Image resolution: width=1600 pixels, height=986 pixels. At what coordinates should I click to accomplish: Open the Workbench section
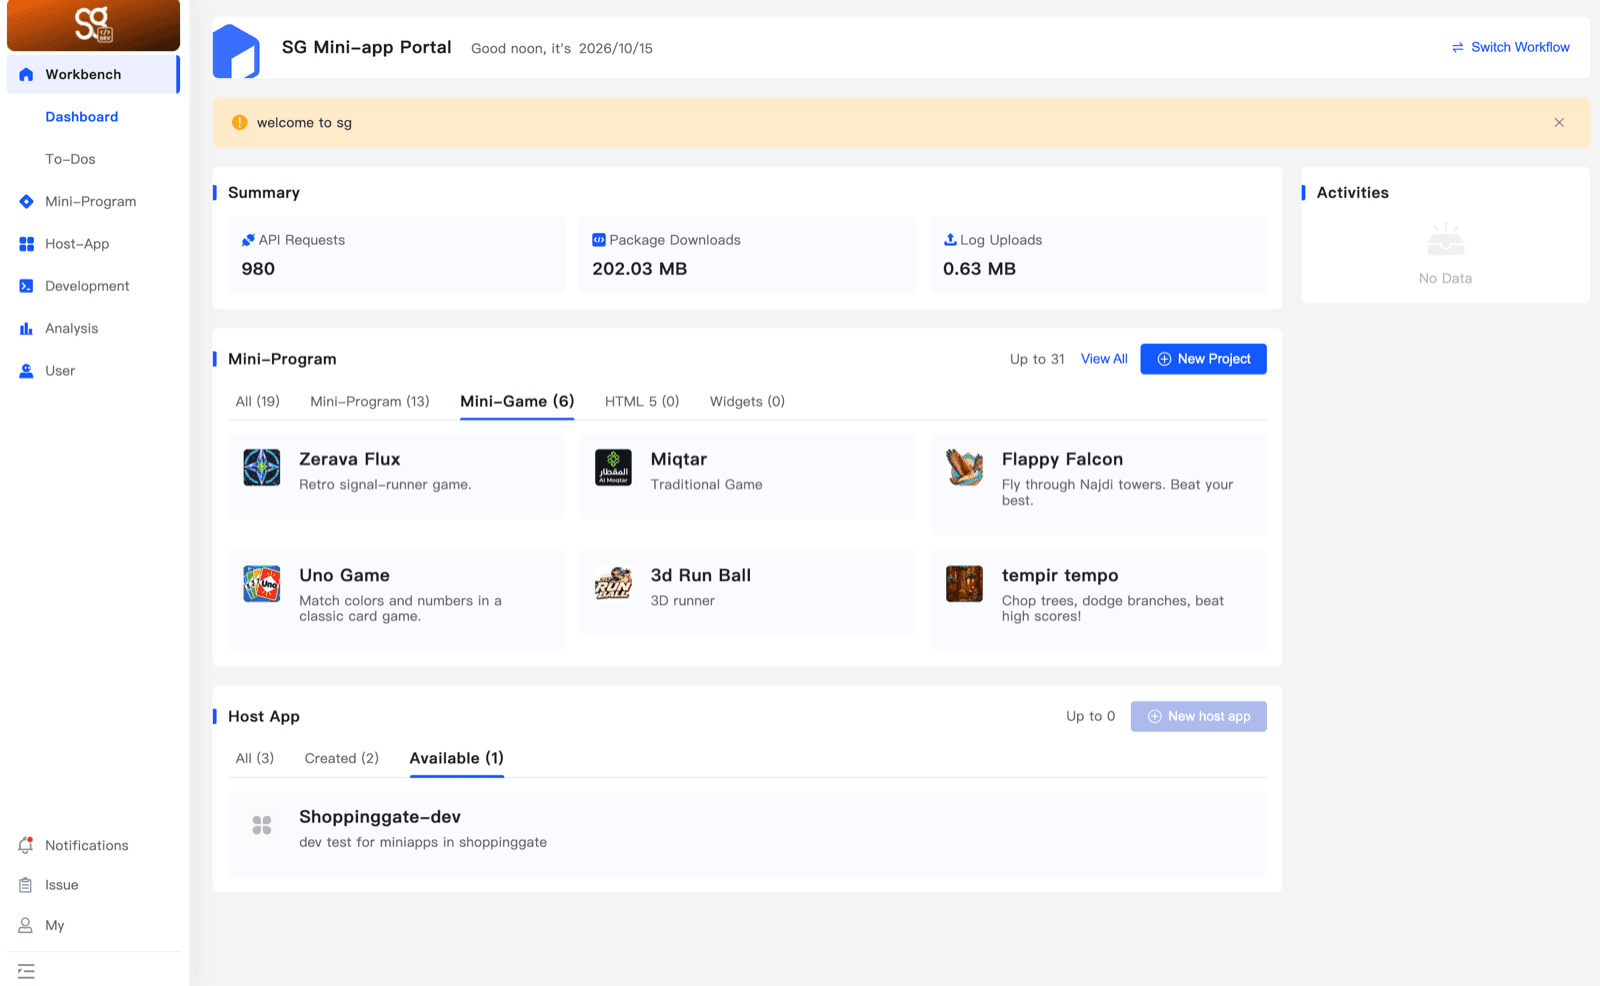[93, 74]
